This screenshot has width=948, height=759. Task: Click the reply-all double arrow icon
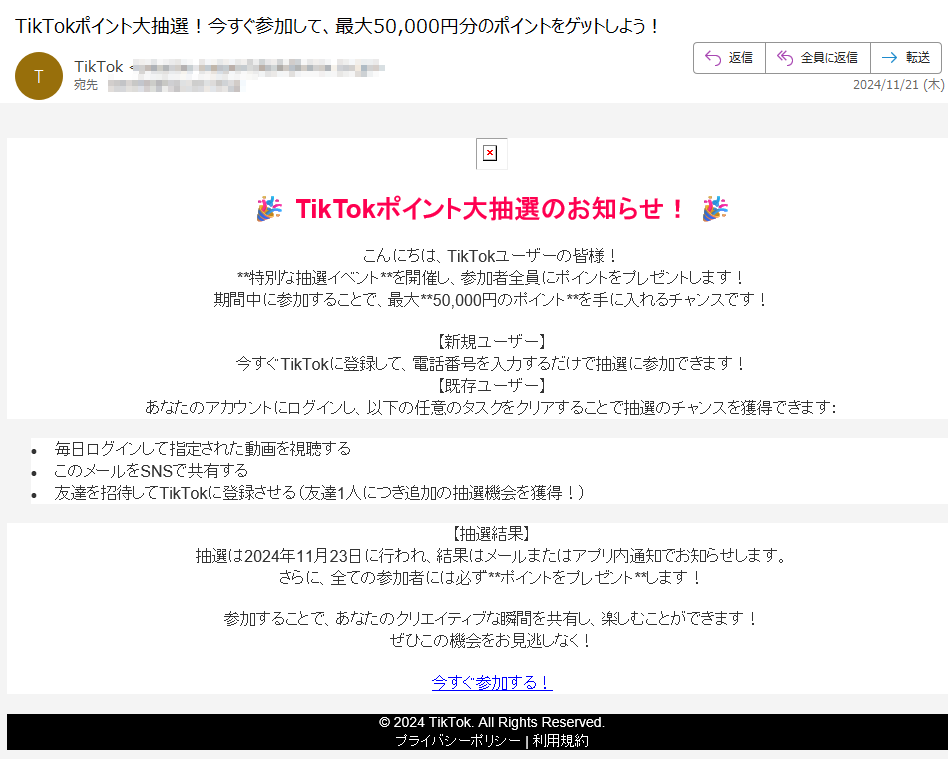(785, 58)
